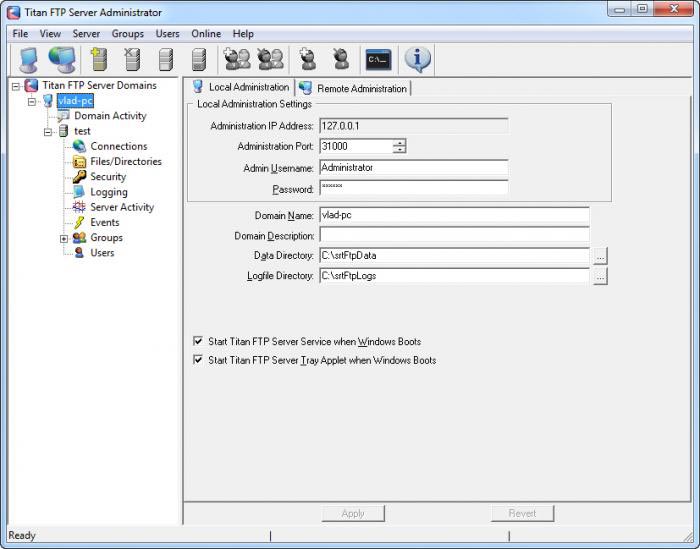Click the Password field

tap(414, 188)
